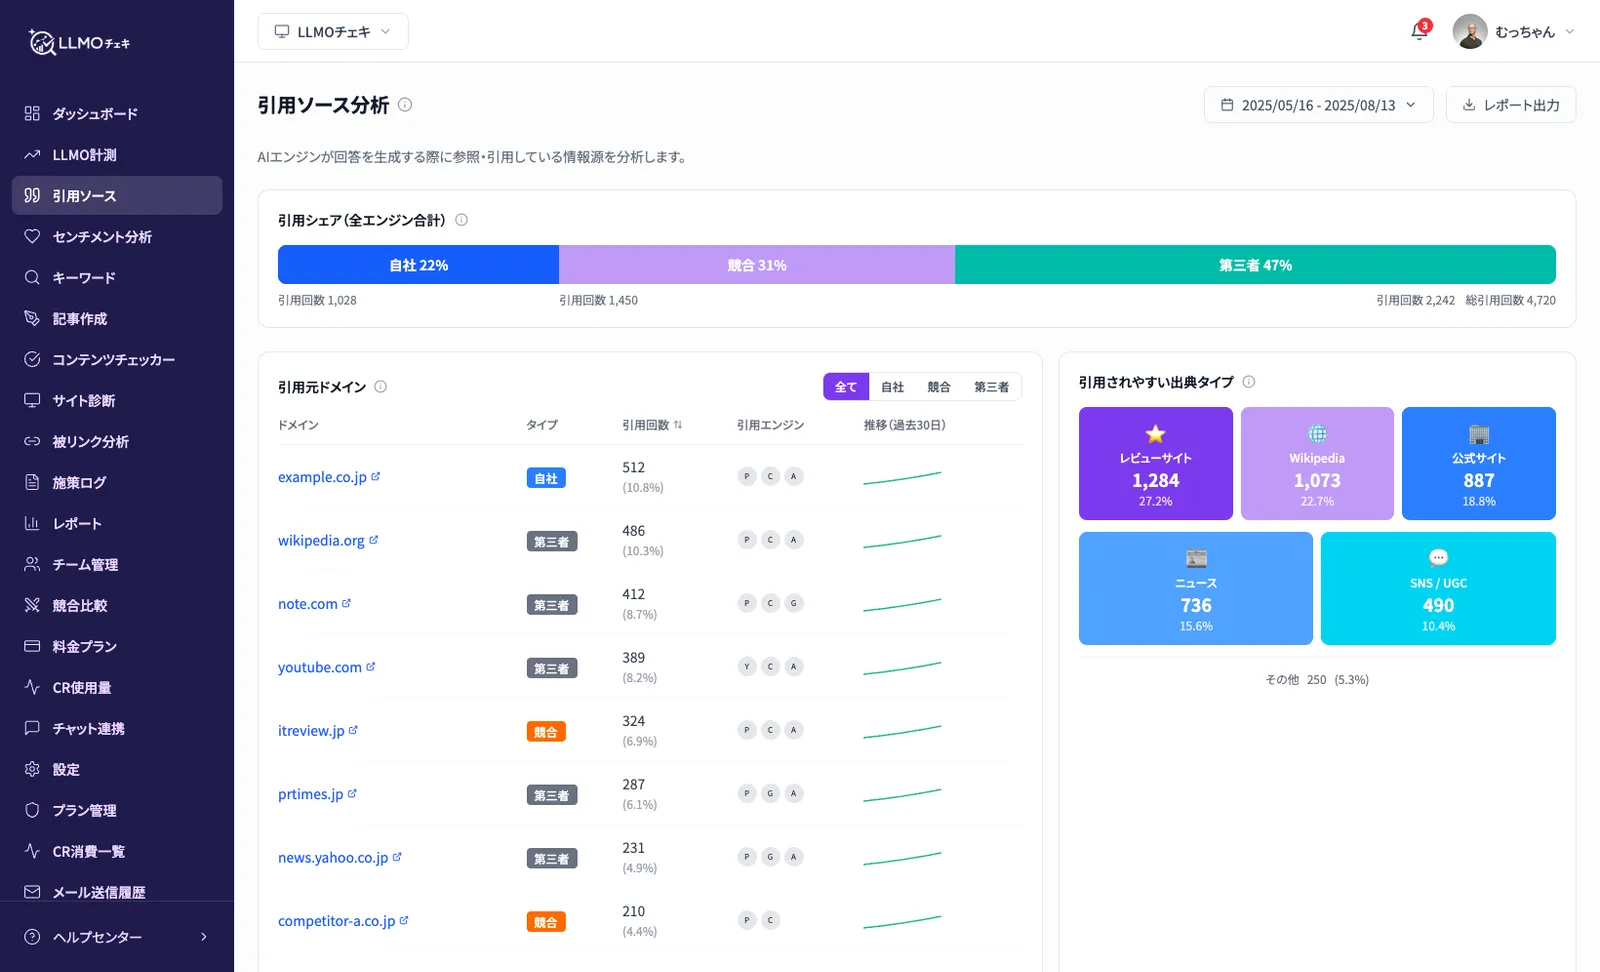The image size is (1600, 972).
Task: Open external link icon next to wikipedia.org
Action: pyautogui.click(x=374, y=540)
